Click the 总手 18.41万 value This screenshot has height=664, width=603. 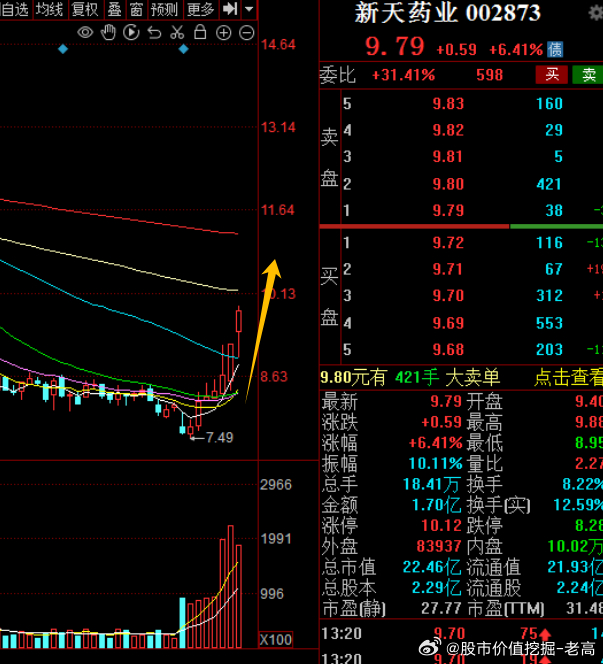[x=432, y=484]
